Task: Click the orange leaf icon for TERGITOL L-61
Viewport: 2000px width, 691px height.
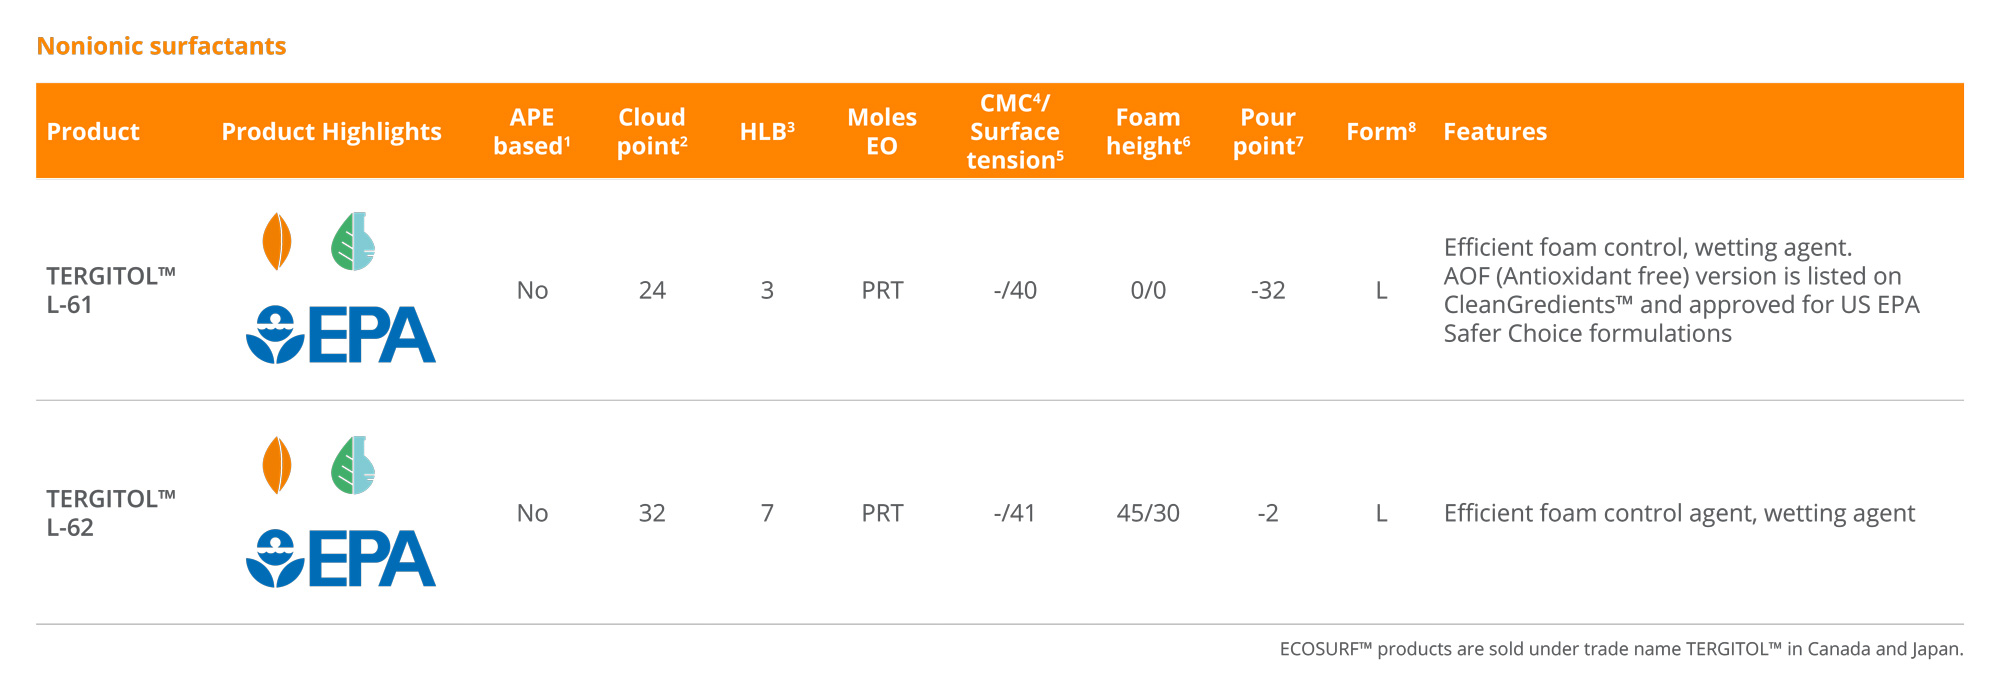Action: [x=277, y=241]
